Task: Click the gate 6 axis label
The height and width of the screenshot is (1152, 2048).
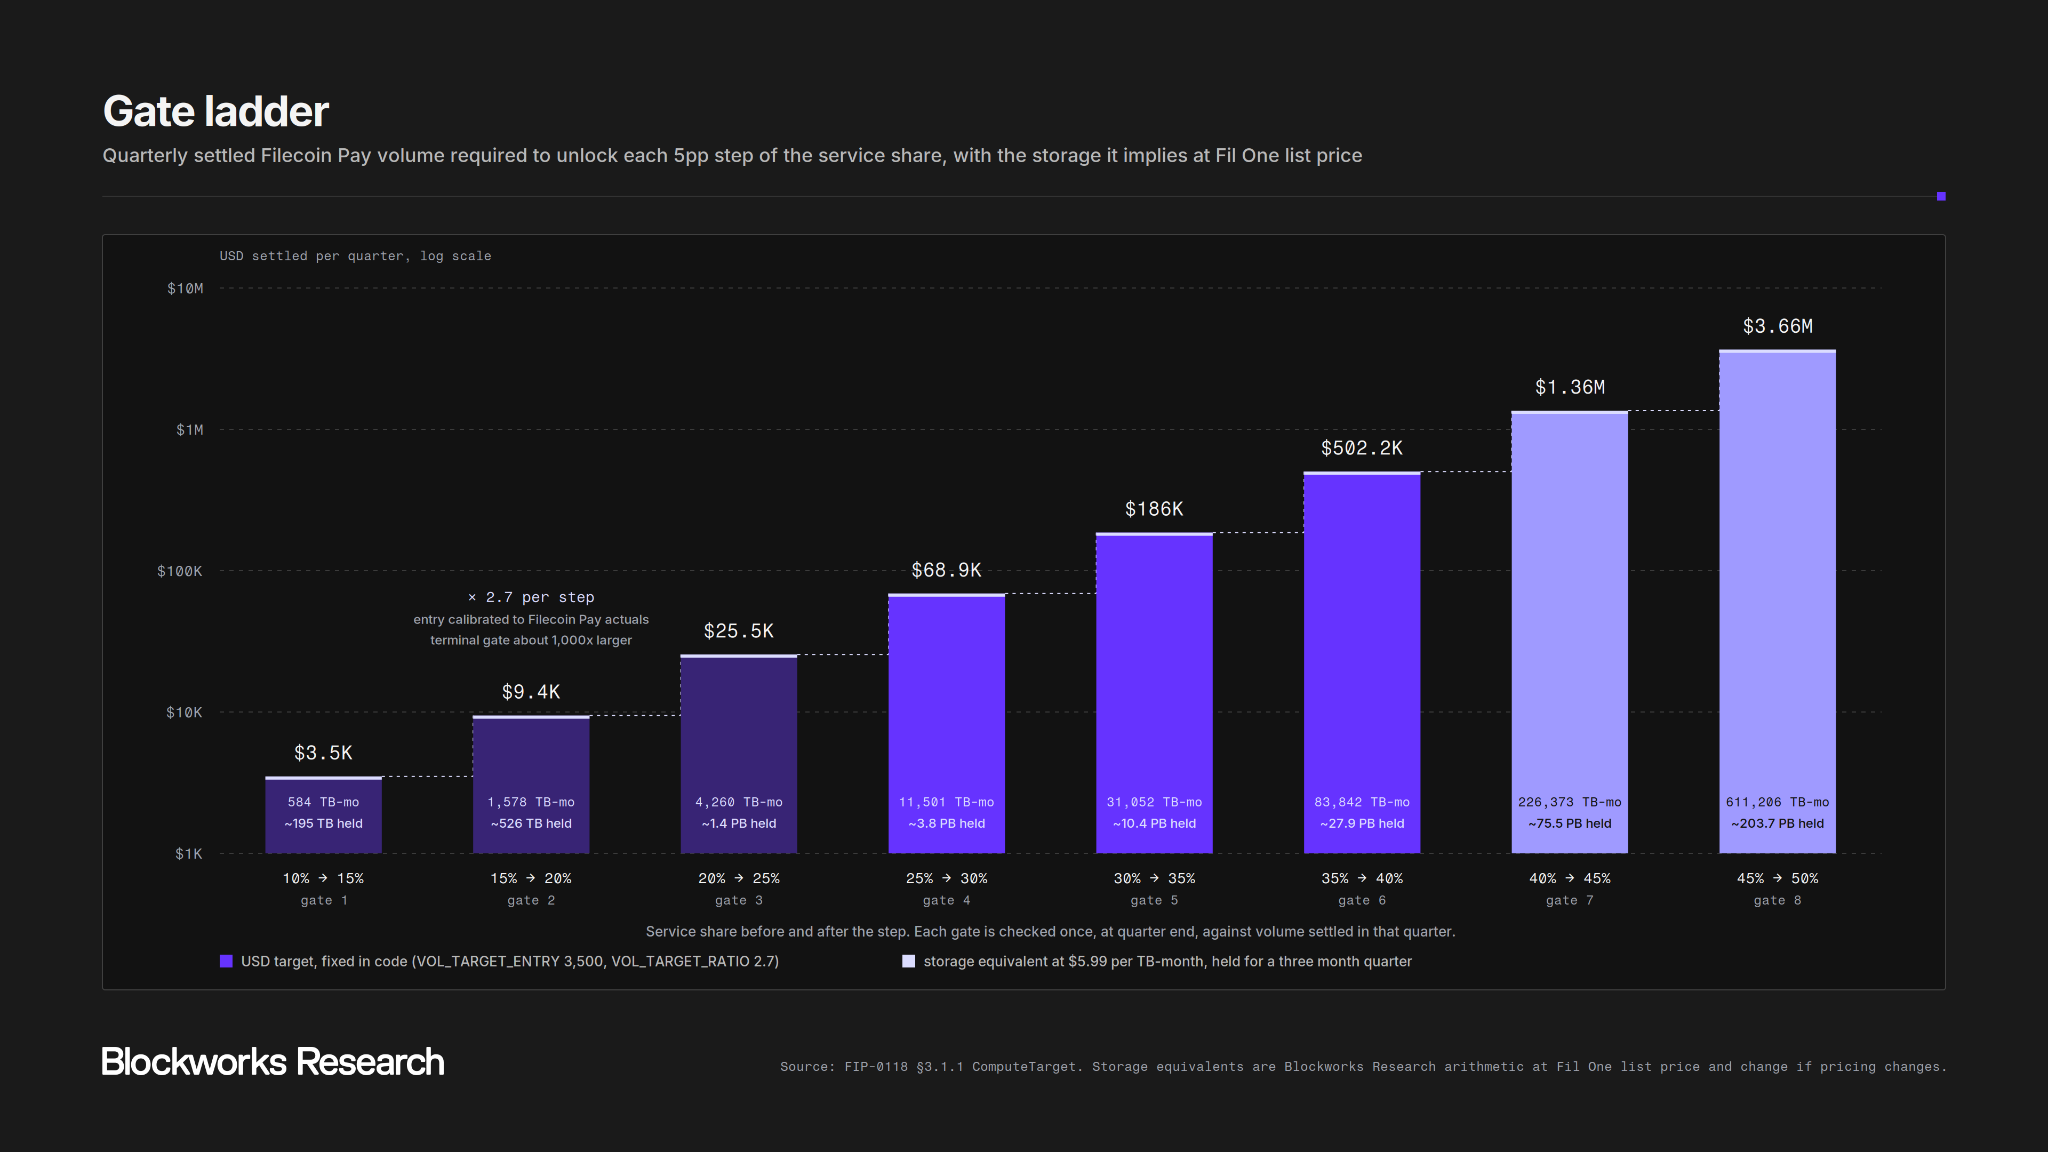Action: [1362, 900]
